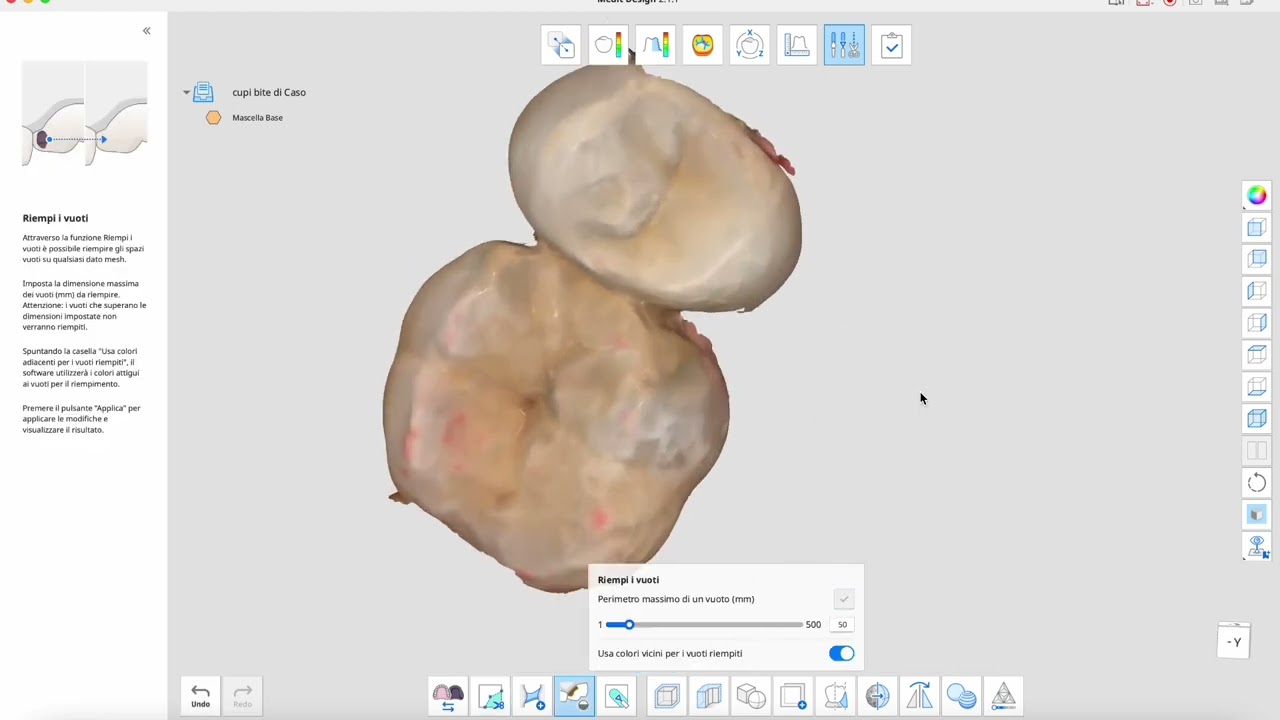Click the Perimetro massimo di un vuoto label
The image size is (1280, 720).
(x=676, y=599)
